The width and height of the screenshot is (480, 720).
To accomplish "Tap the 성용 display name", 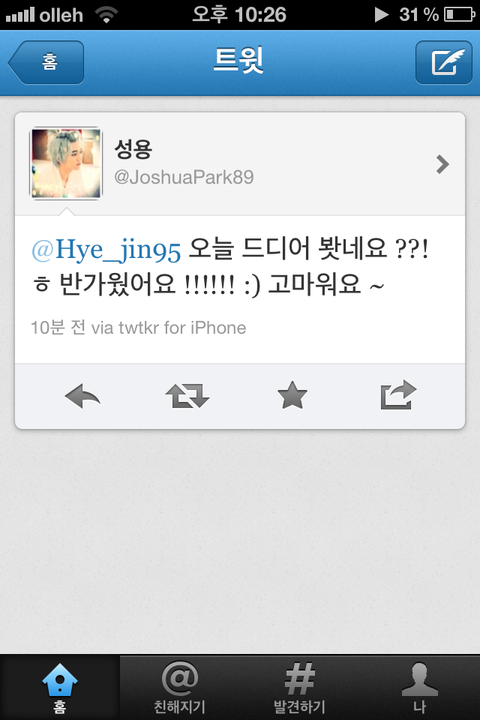I will [x=133, y=149].
